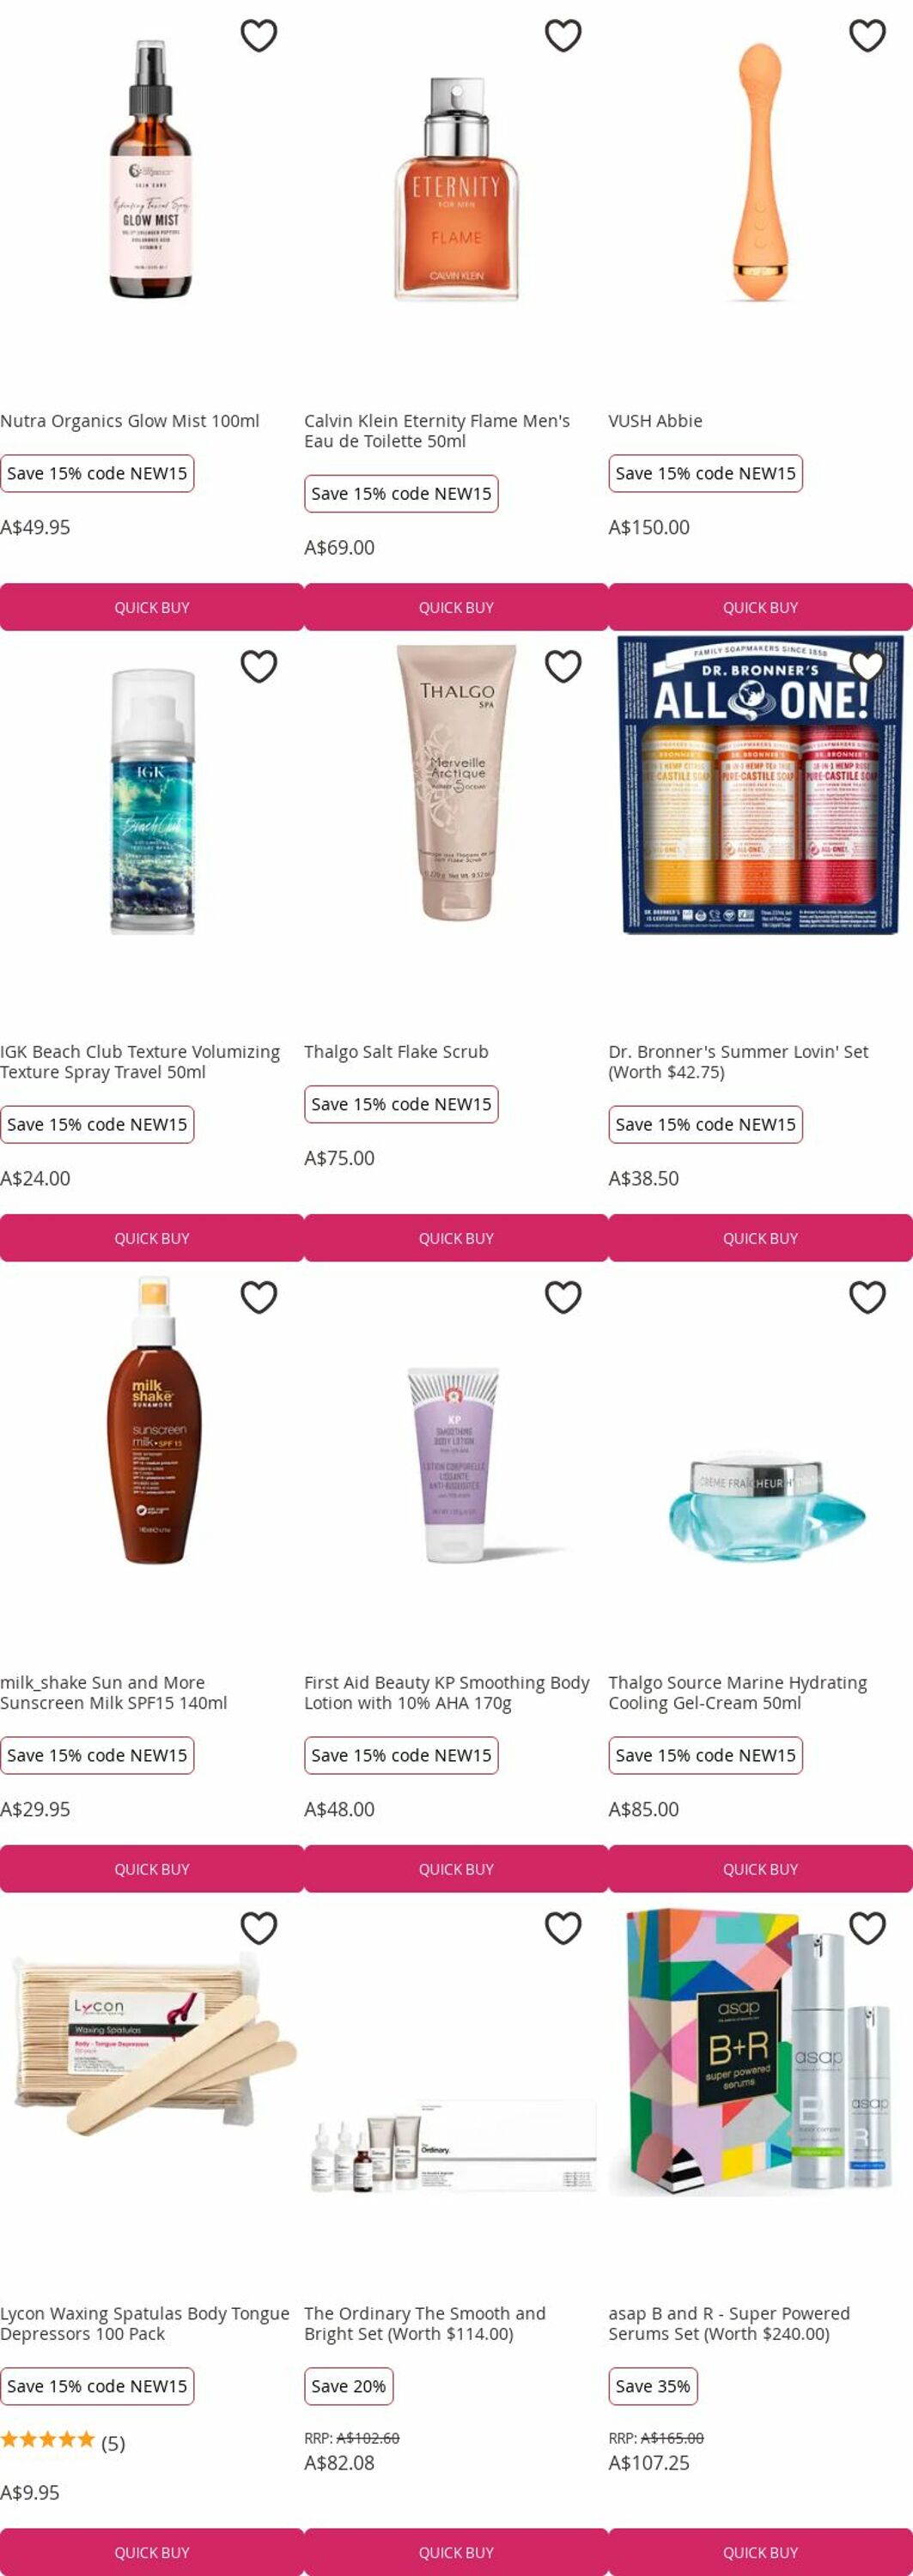The width and height of the screenshot is (913, 2576).
Task: Quick Buy the Nutra Organics Glow Mist
Action: point(152,607)
